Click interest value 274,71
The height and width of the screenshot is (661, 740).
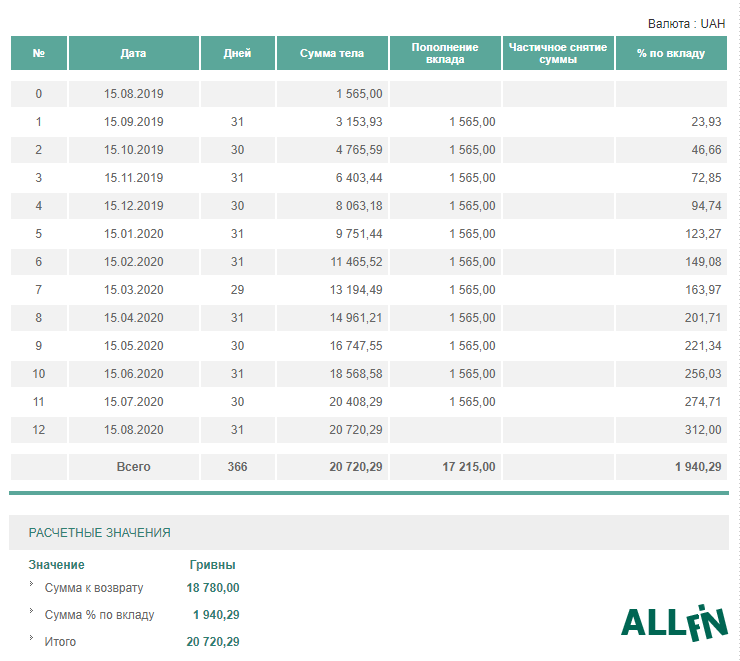(703, 402)
